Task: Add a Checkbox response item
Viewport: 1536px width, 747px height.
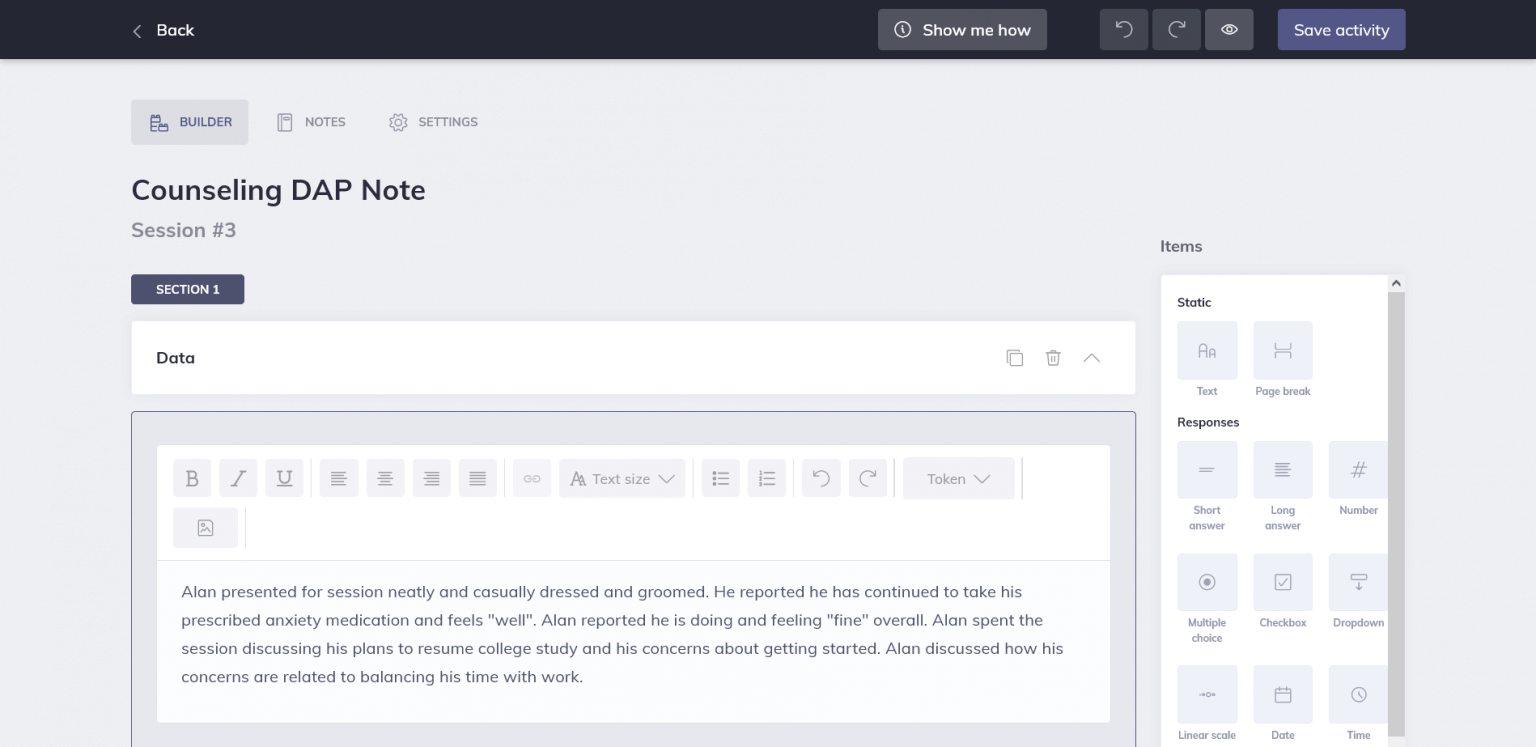Action: 1283,582
